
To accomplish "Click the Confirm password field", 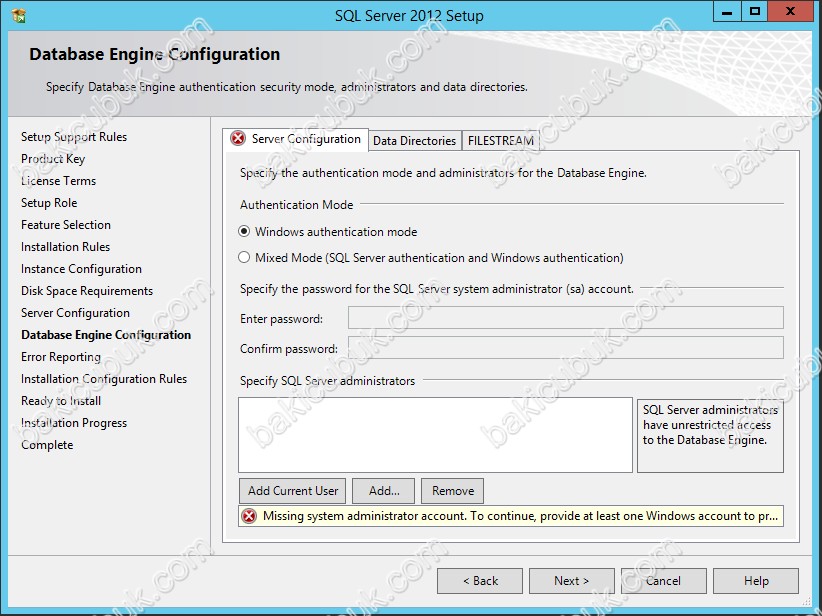I will (566, 348).
